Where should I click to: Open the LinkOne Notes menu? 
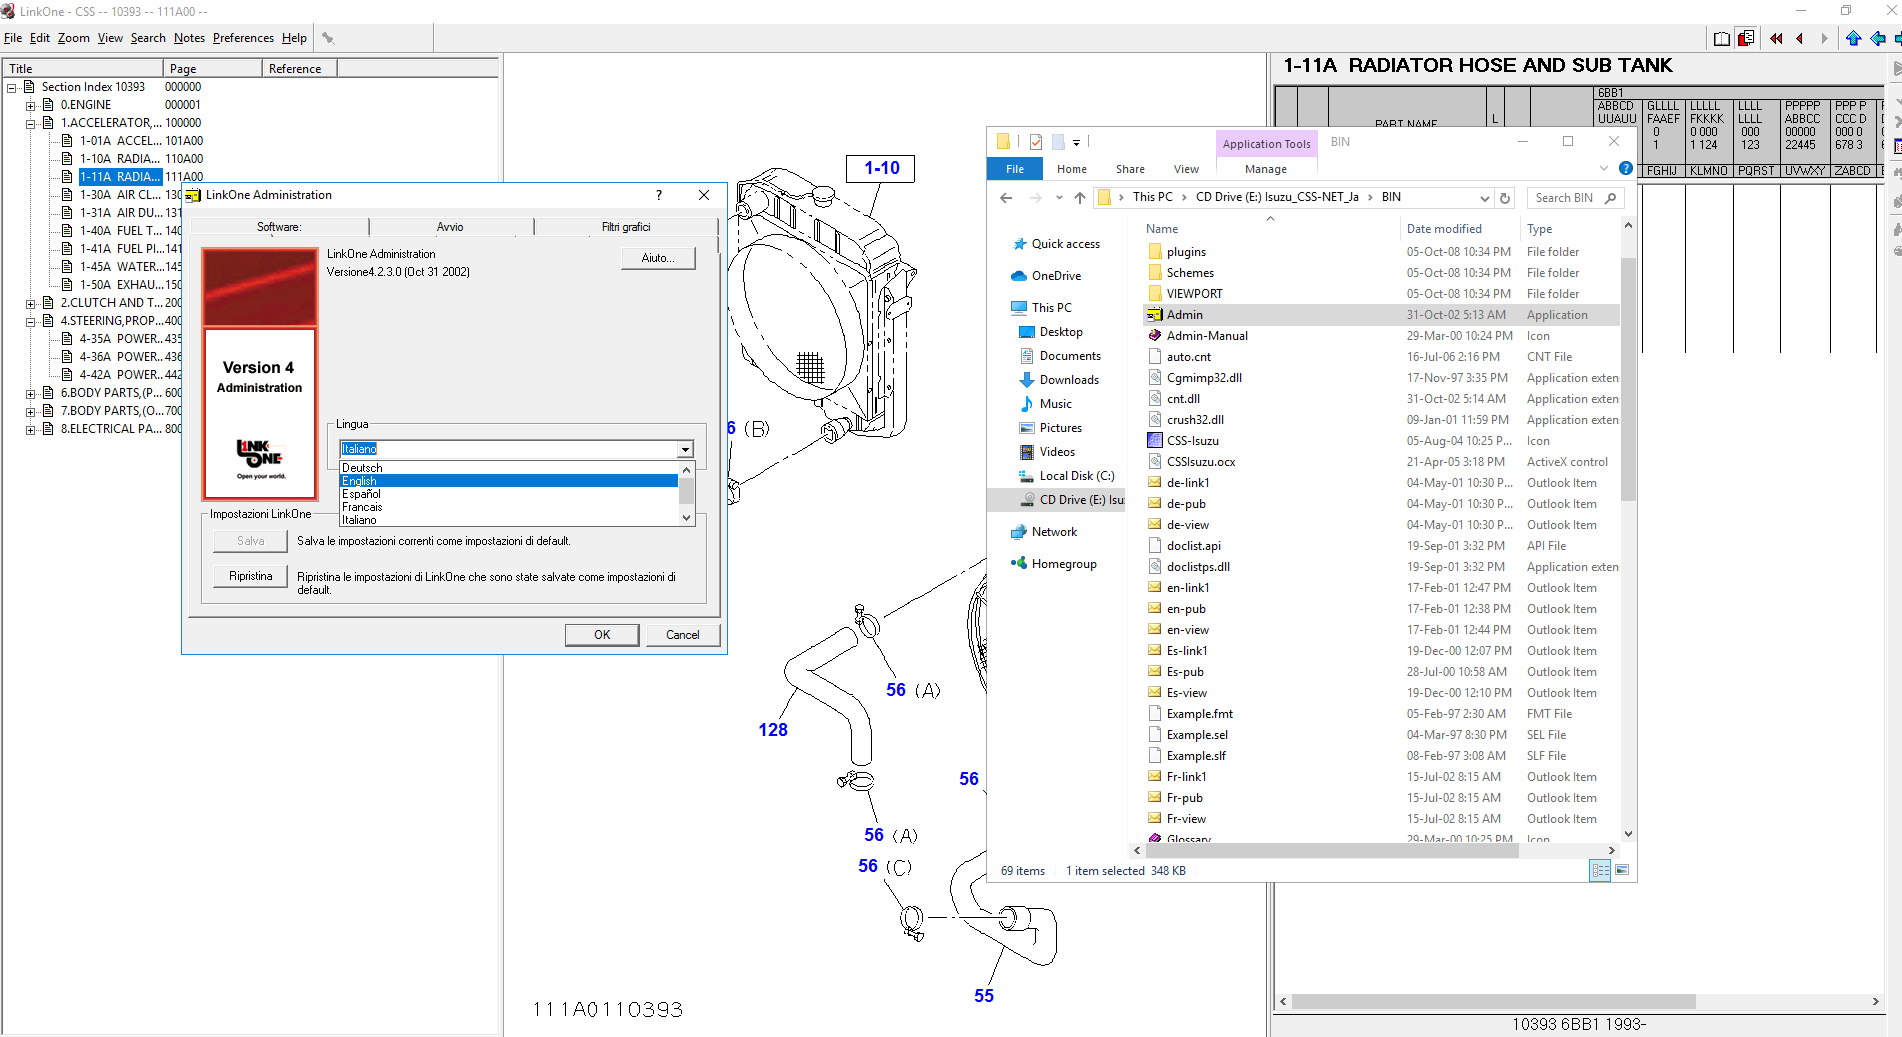(189, 38)
